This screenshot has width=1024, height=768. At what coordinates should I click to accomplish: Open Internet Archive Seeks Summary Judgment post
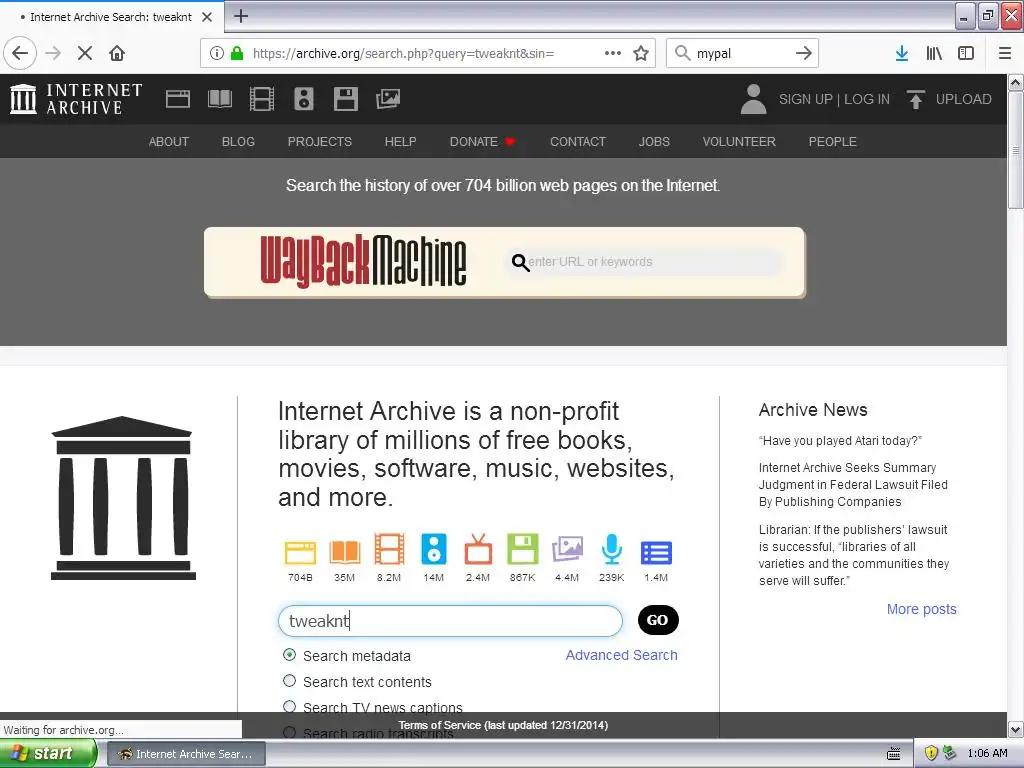pyautogui.click(x=853, y=485)
